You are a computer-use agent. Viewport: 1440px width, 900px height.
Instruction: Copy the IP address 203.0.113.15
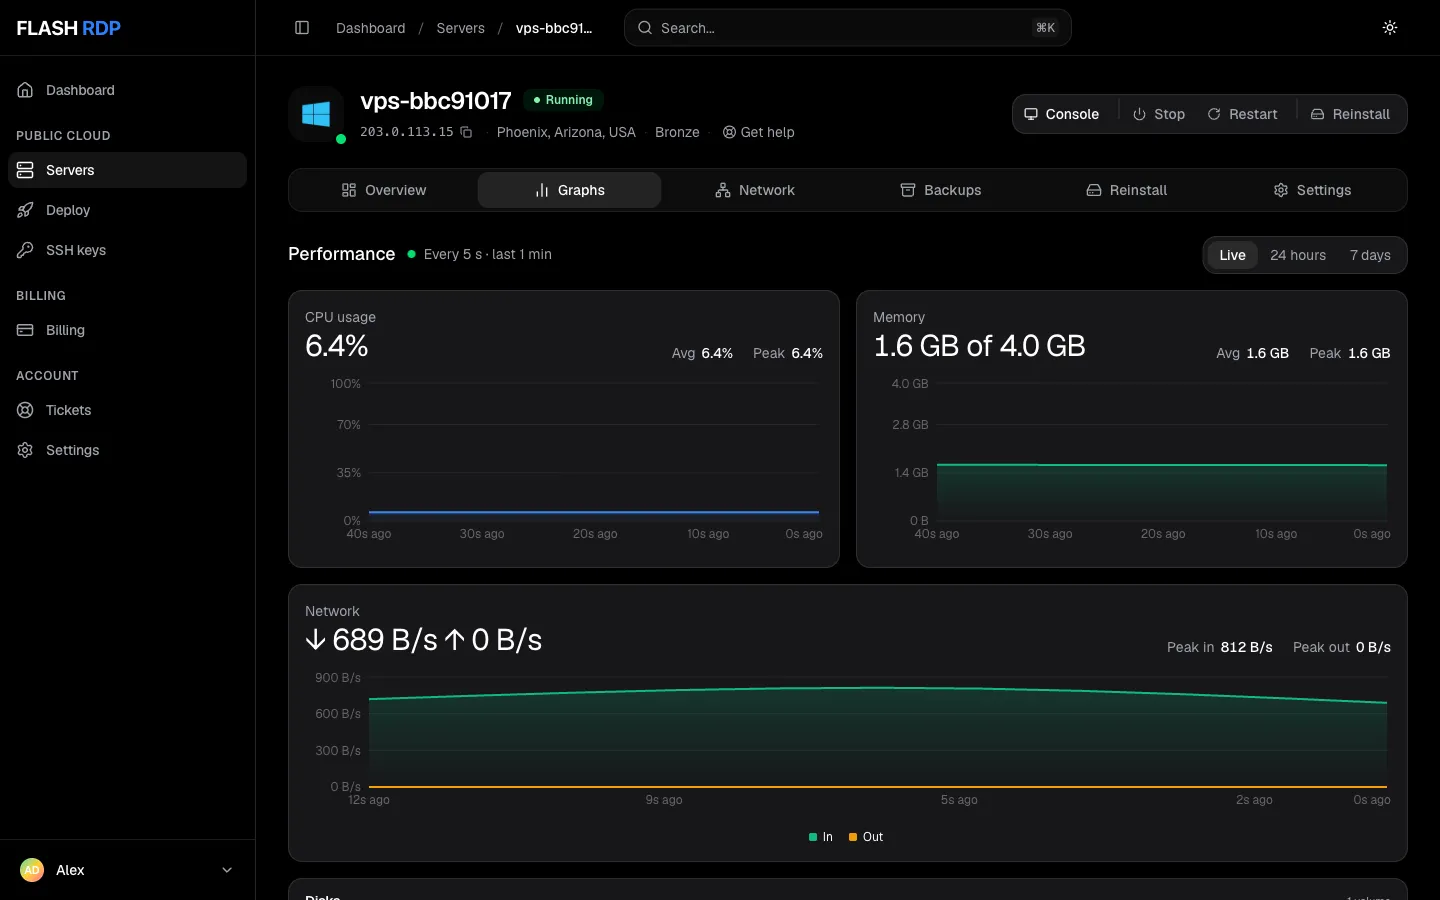point(466,132)
